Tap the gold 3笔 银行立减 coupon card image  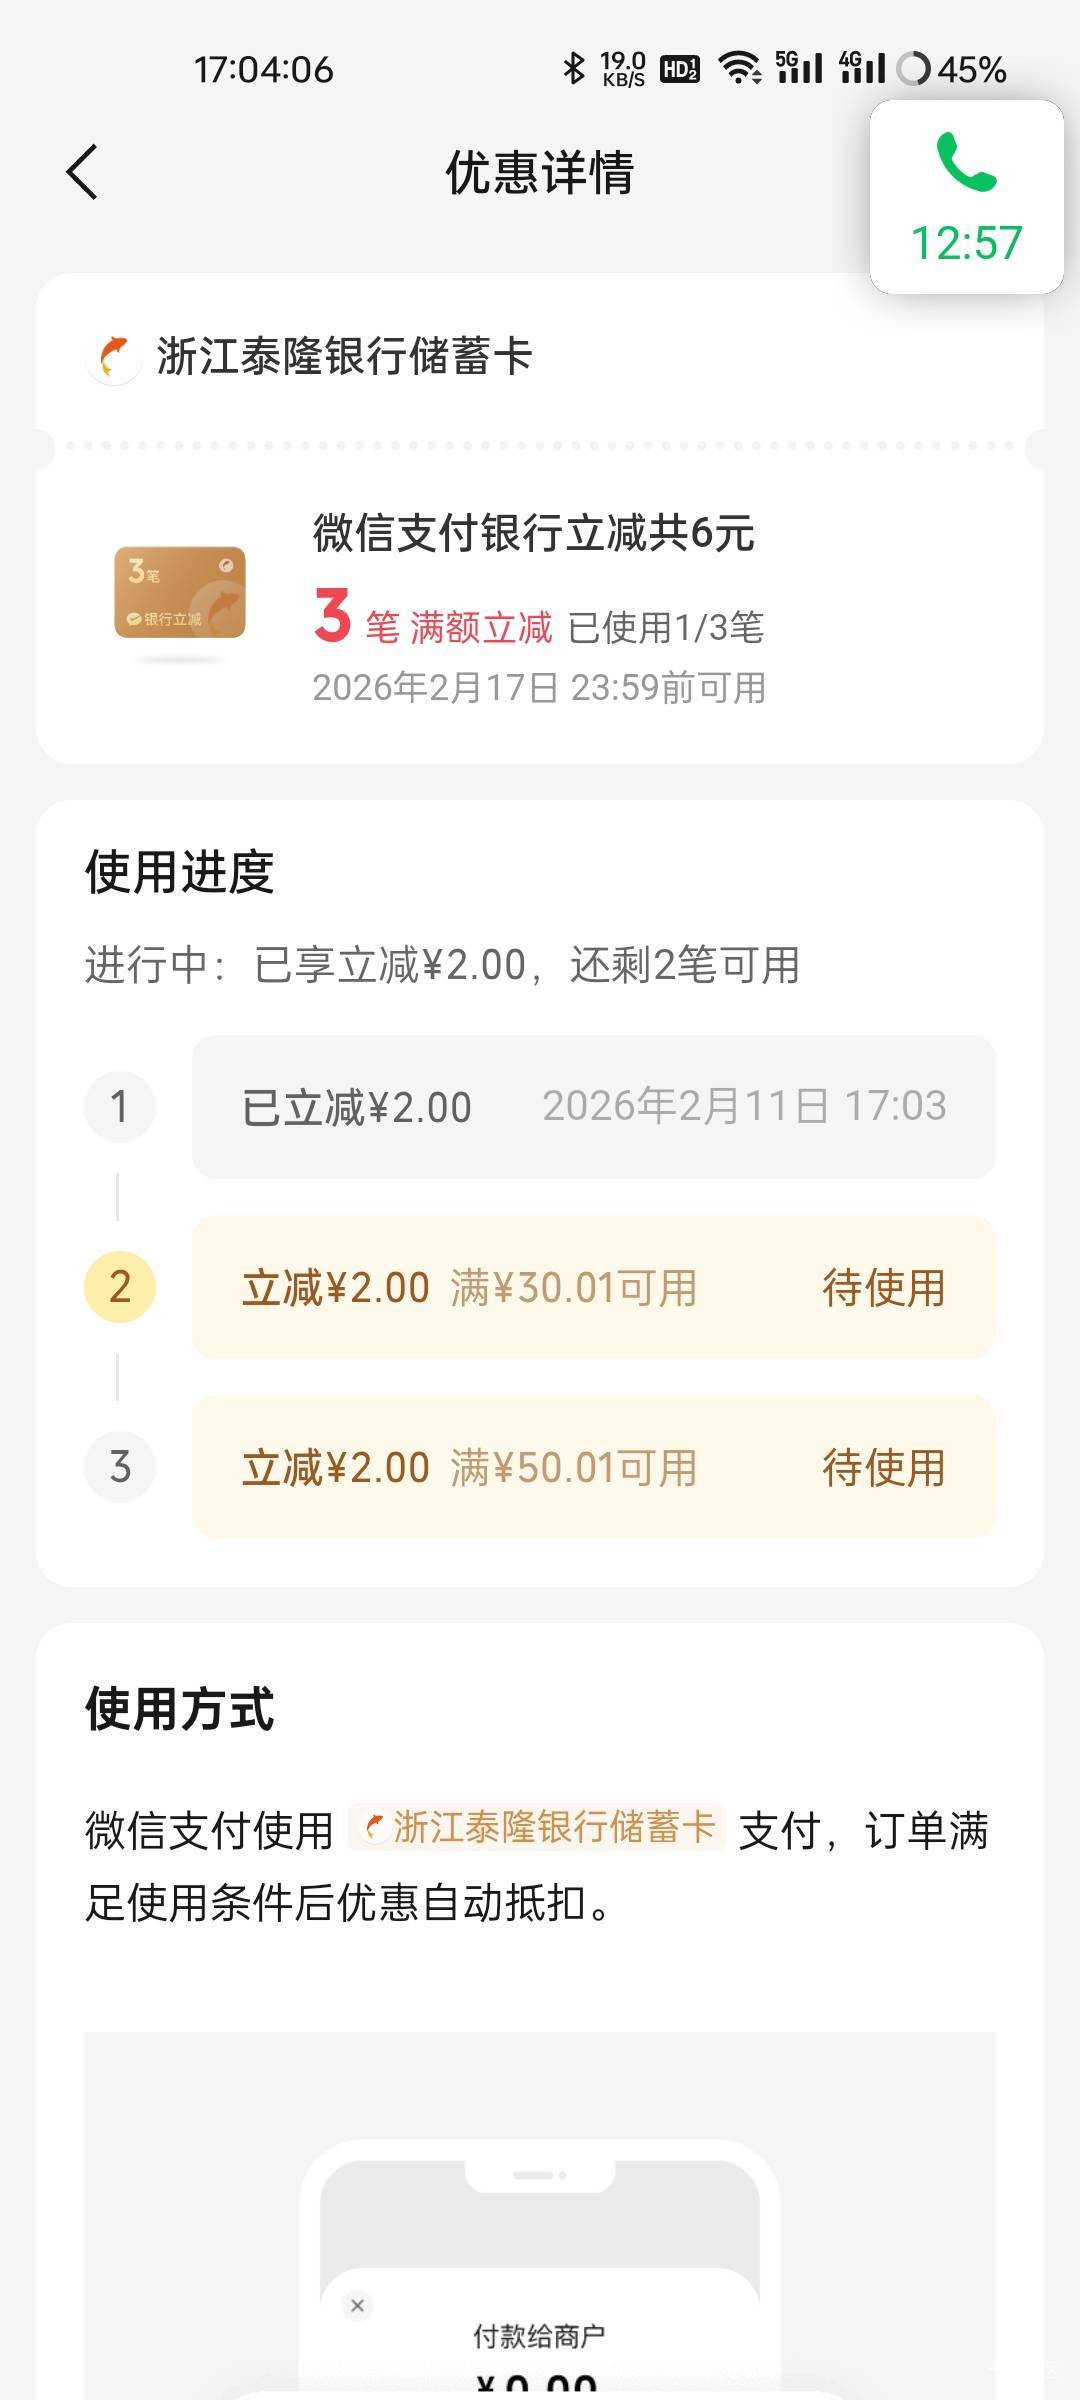click(x=180, y=592)
